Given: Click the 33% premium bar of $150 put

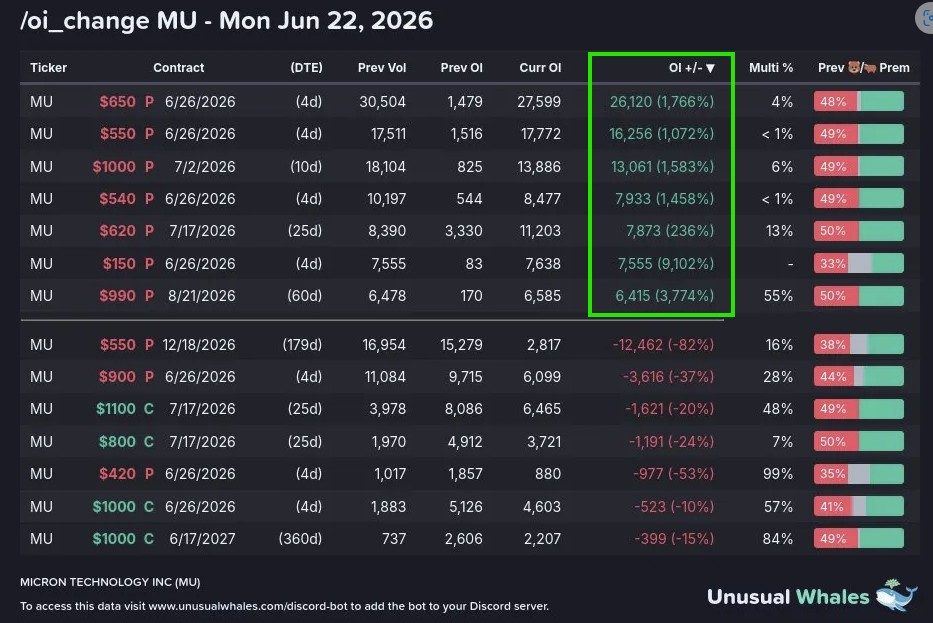Looking at the screenshot, I should pyautogui.click(x=859, y=263).
